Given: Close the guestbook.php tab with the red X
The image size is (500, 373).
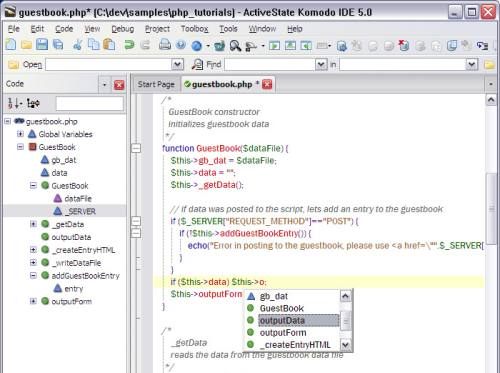Looking at the screenshot, I should click(x=267, y=84).
